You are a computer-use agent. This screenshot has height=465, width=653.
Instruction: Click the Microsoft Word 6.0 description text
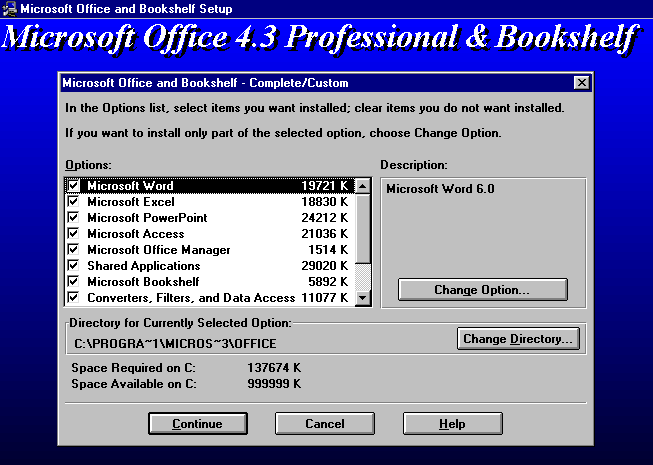click(x=440, y=189)
